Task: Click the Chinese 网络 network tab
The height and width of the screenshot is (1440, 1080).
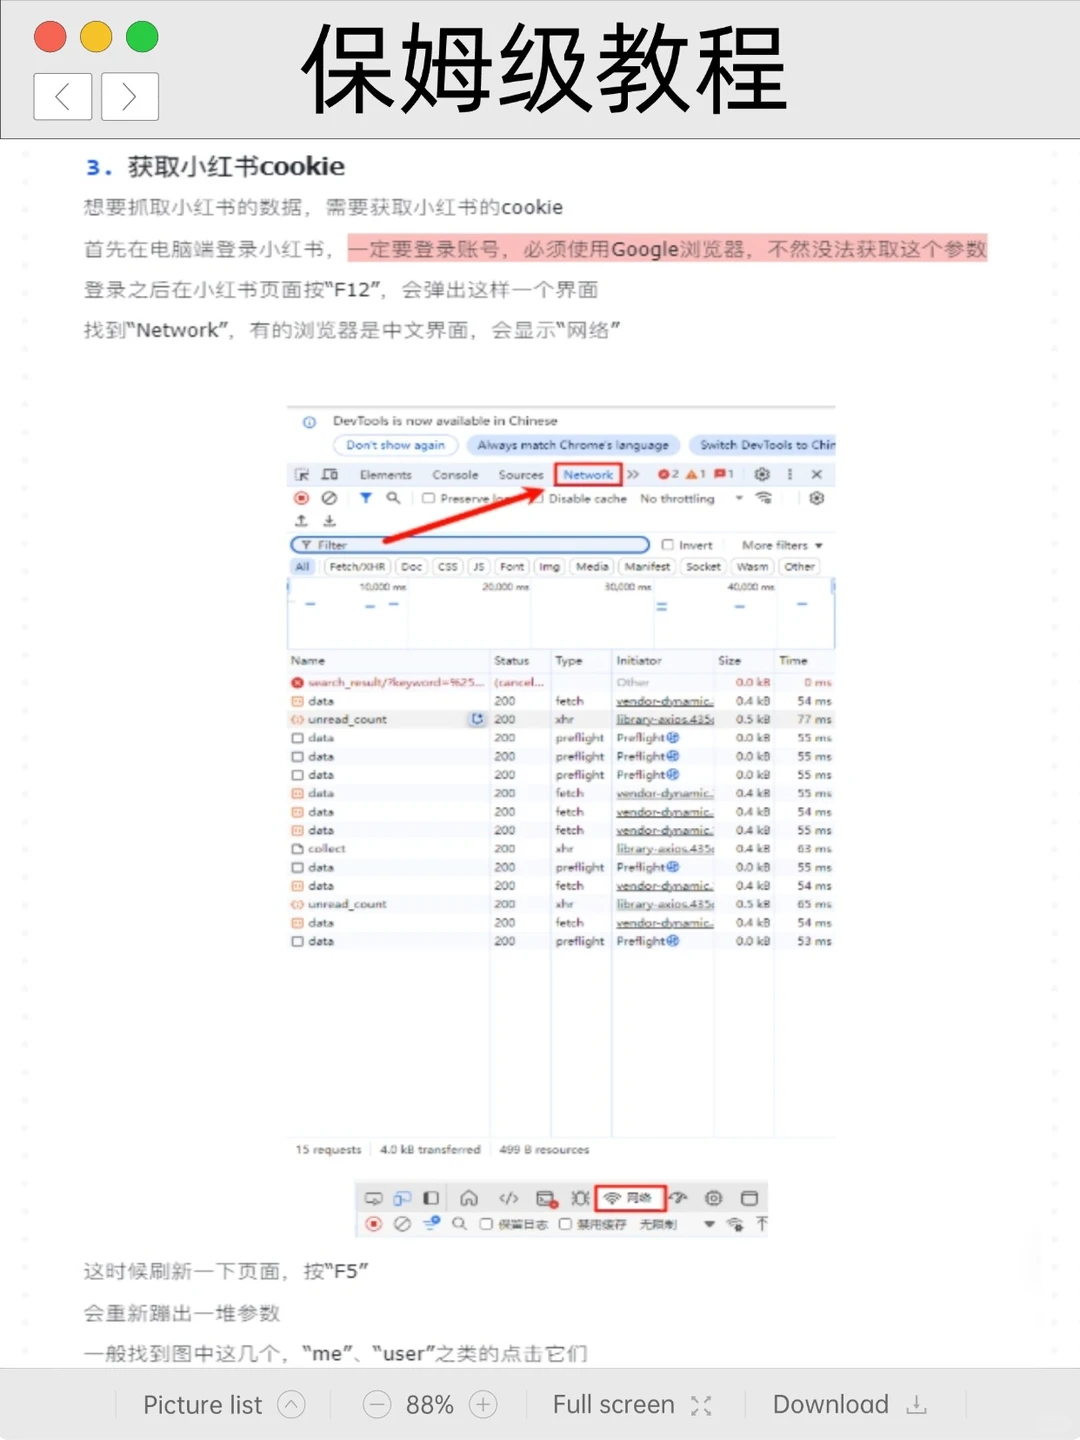Action: pos(630,1198)
